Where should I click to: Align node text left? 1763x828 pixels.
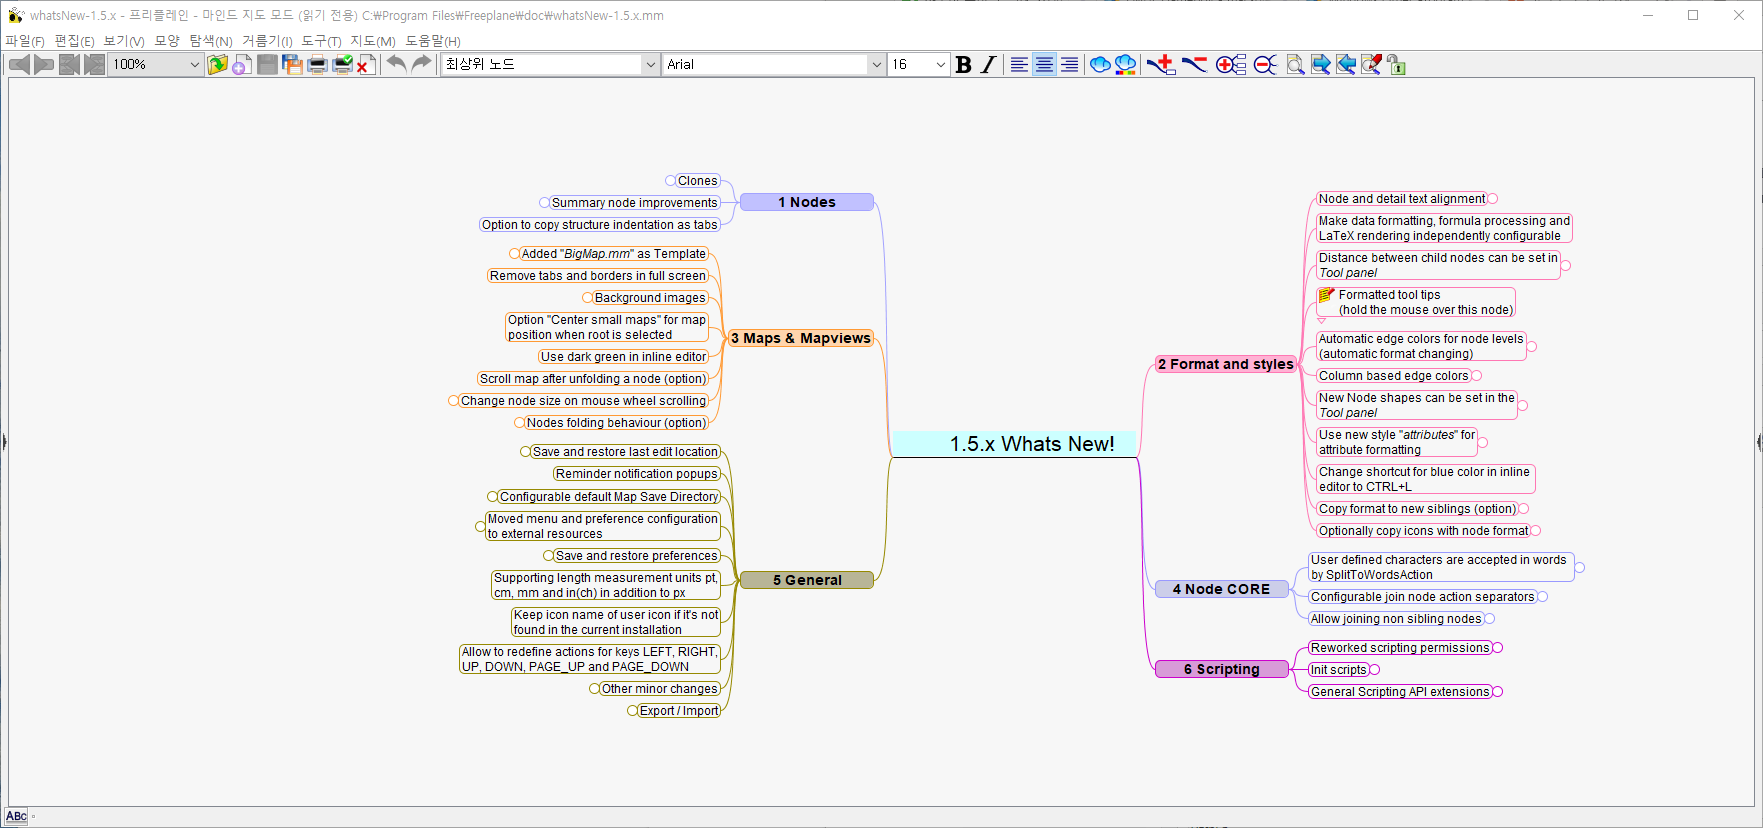1019,64
